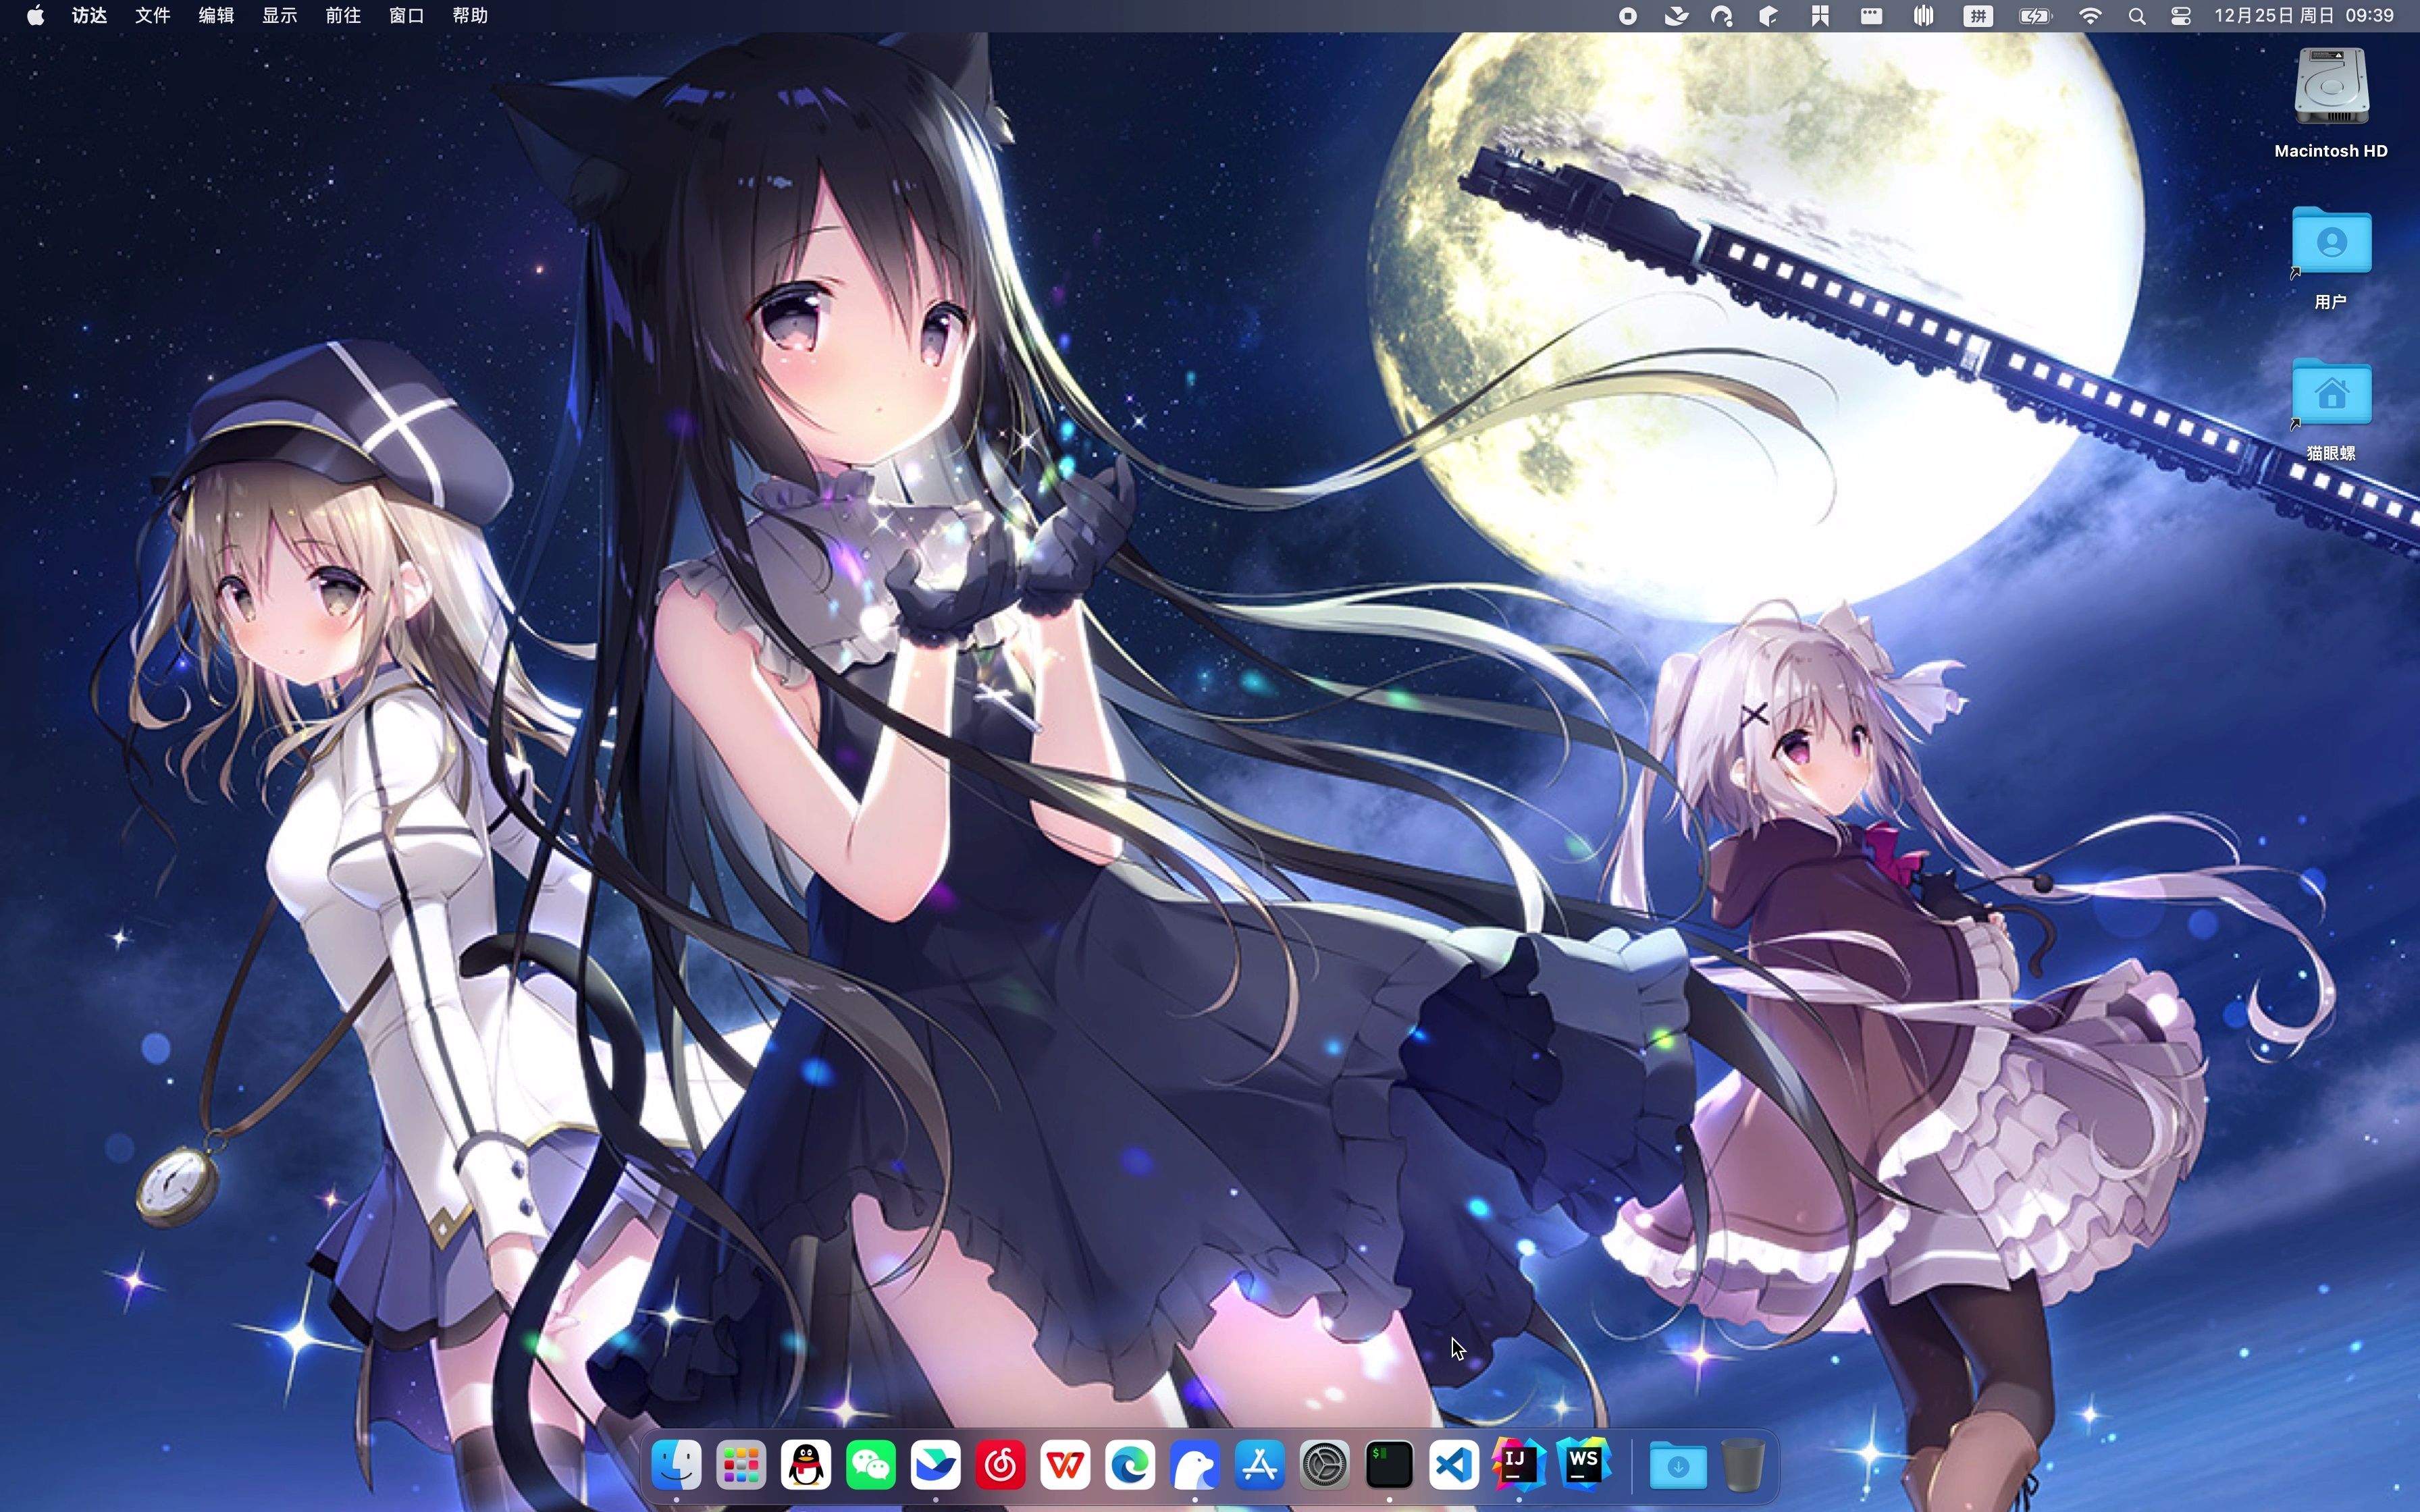2420x1512 pixels.
Task: Open Microsoft Edge browser
Action: (x=1130, y=1466)
